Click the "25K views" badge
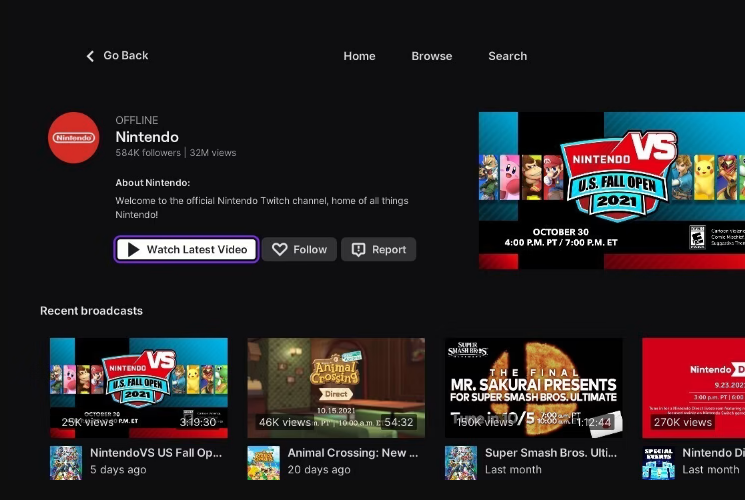This screenshot has width=745, height=500. point(87,422)
